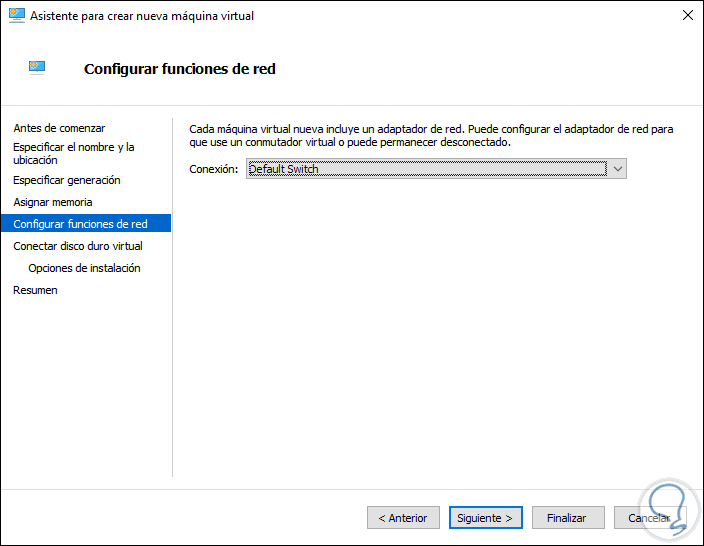Click the window title bar text
704x546 pixels.
click(143, 16)
